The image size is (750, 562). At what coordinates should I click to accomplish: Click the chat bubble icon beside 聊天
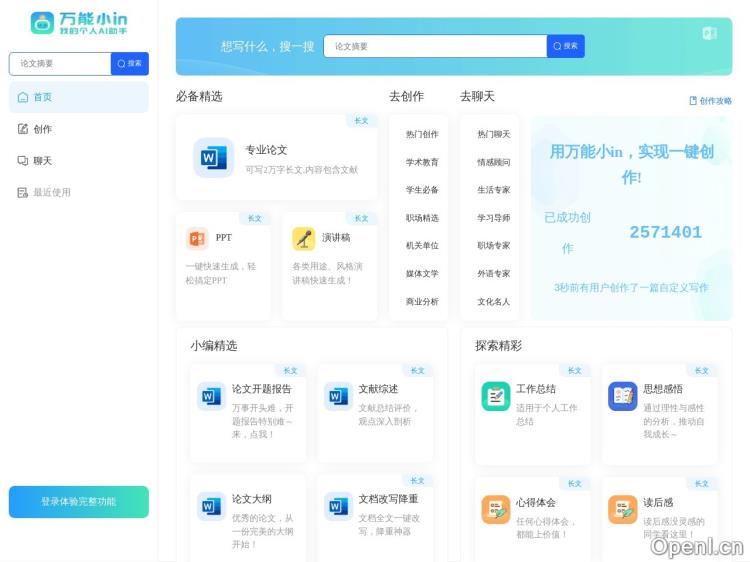22,161
